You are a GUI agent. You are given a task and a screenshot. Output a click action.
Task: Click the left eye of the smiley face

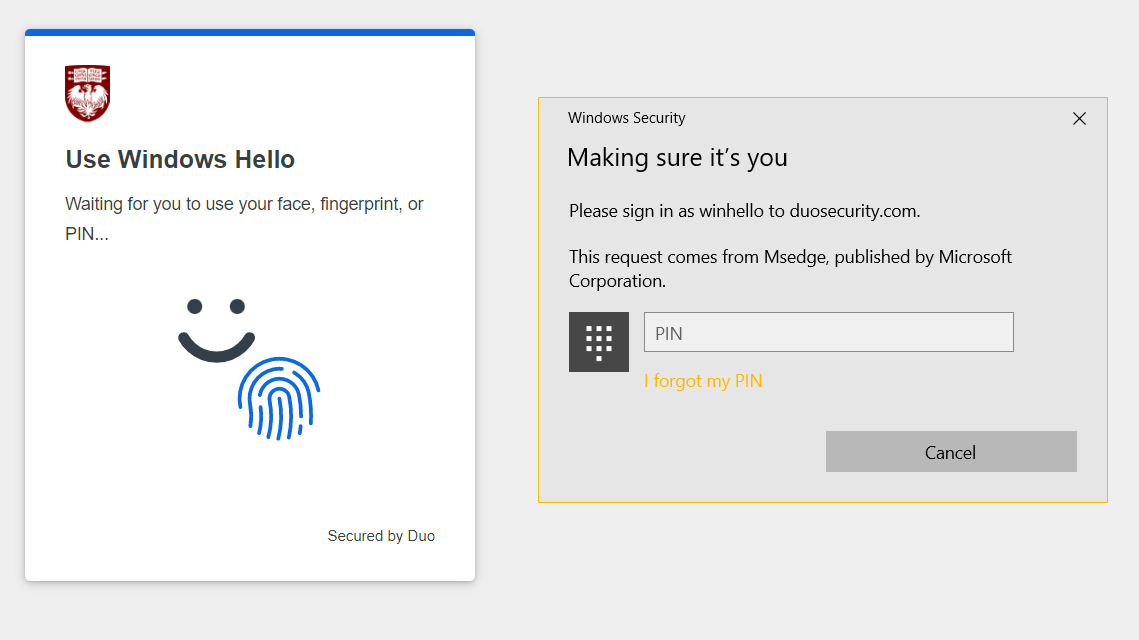195,306
